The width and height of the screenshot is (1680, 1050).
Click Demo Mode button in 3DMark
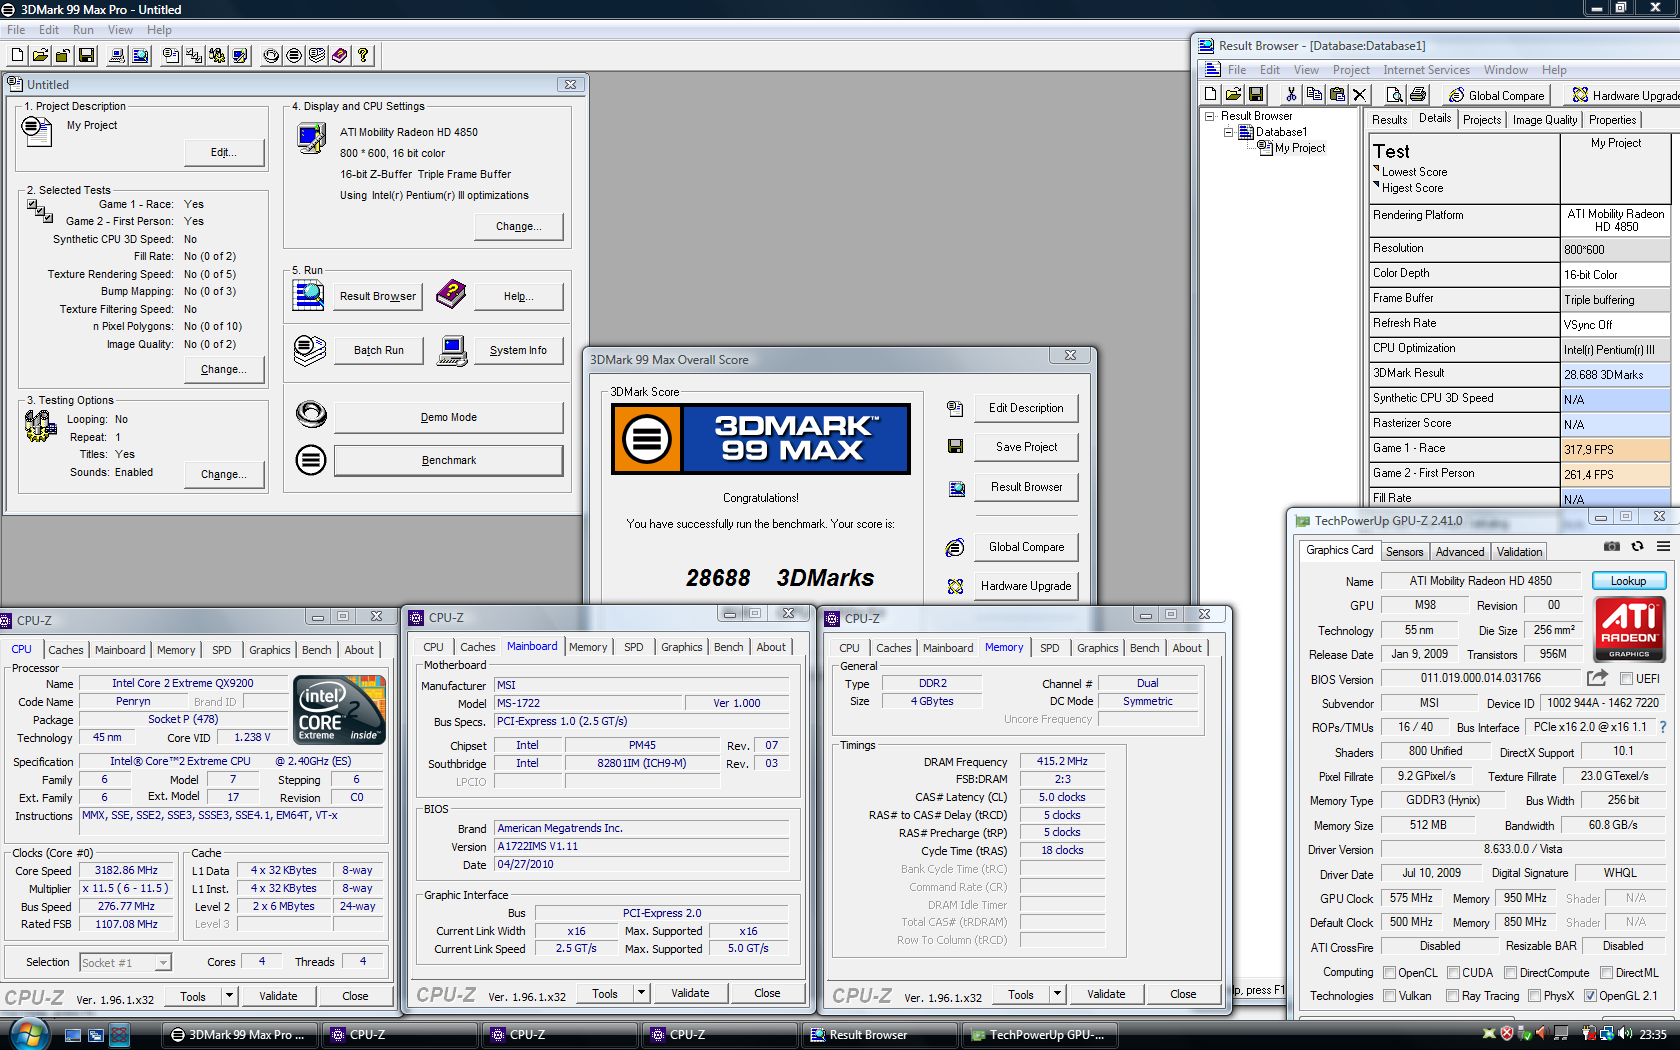448,418
